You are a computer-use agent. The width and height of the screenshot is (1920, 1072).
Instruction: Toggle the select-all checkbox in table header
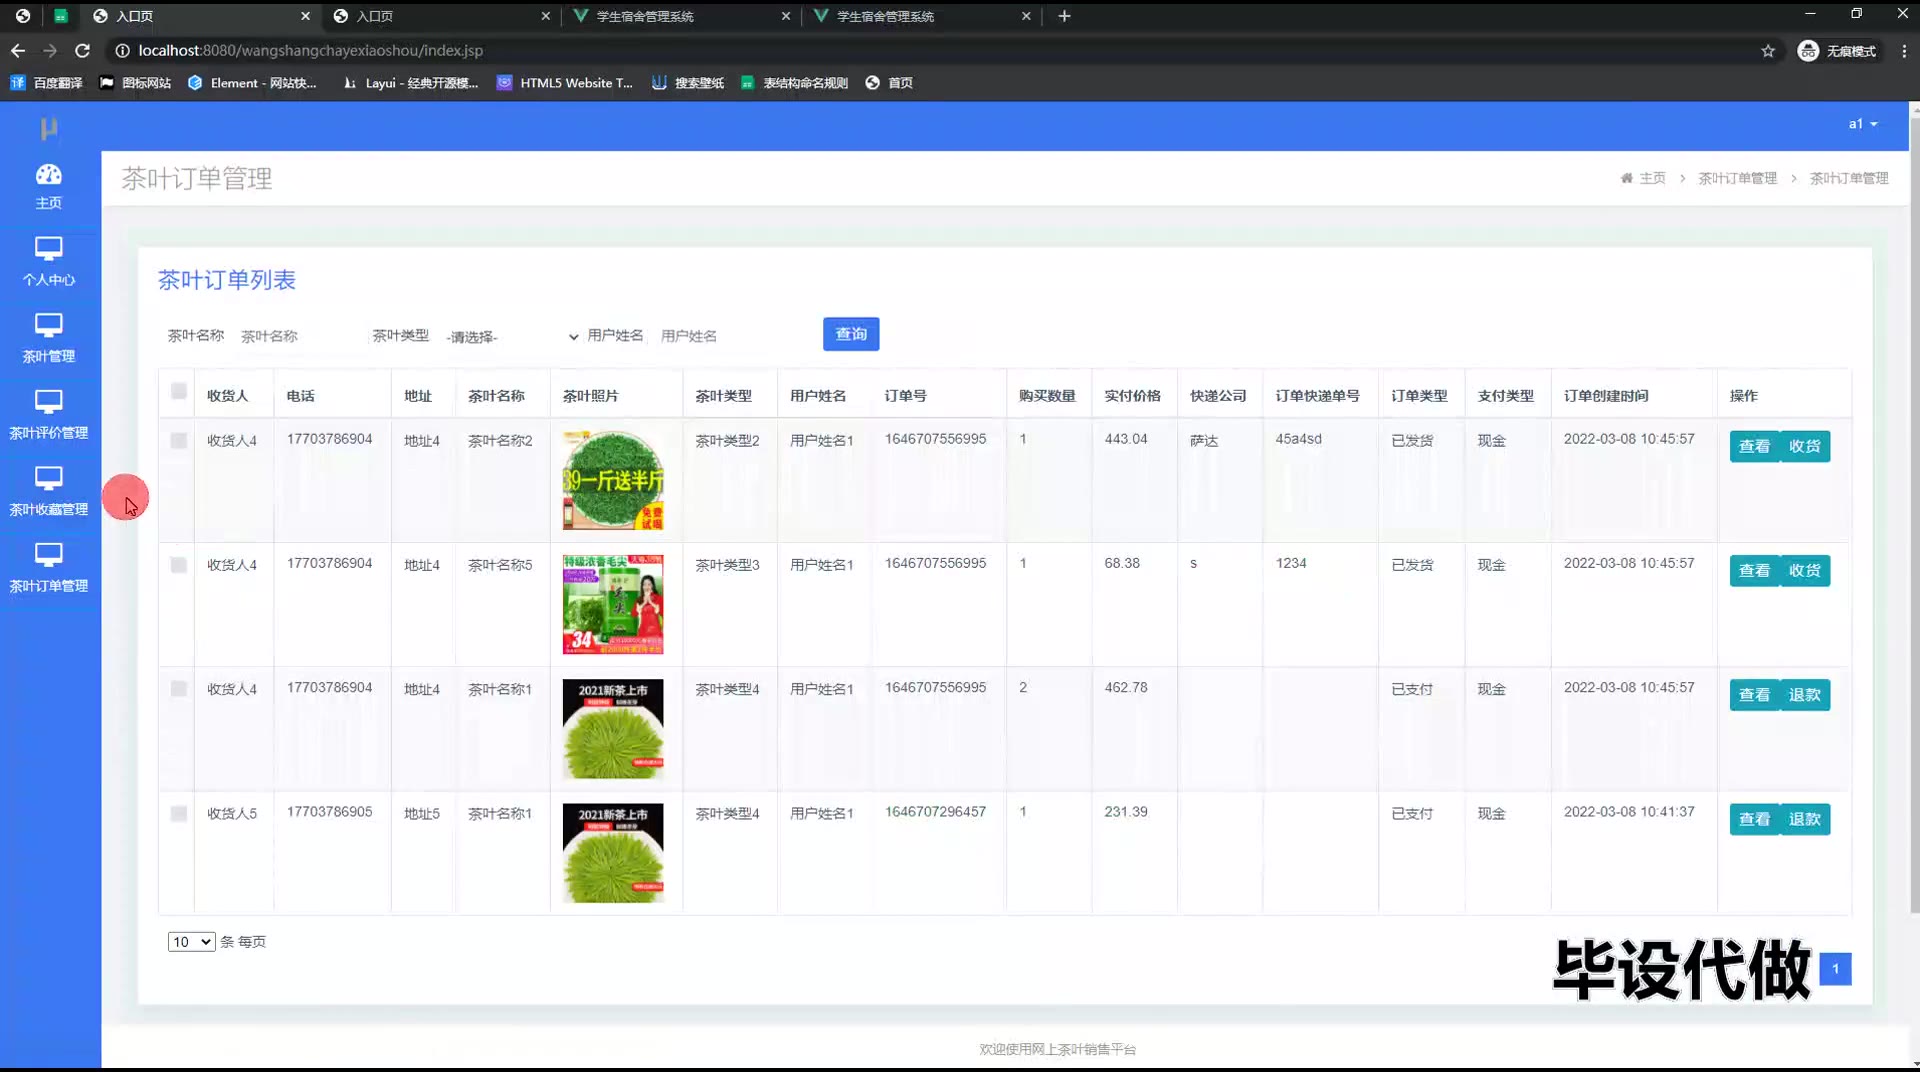(x=178, y=391)
